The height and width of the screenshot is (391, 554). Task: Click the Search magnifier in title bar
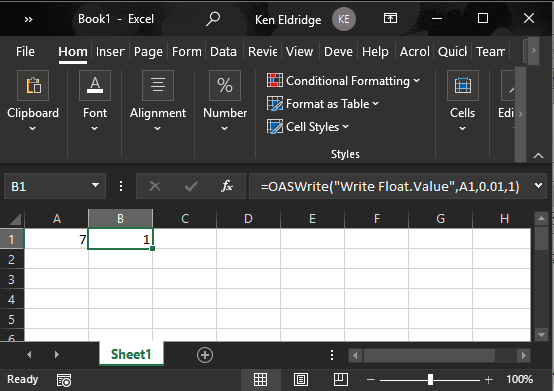coord(213,19)
